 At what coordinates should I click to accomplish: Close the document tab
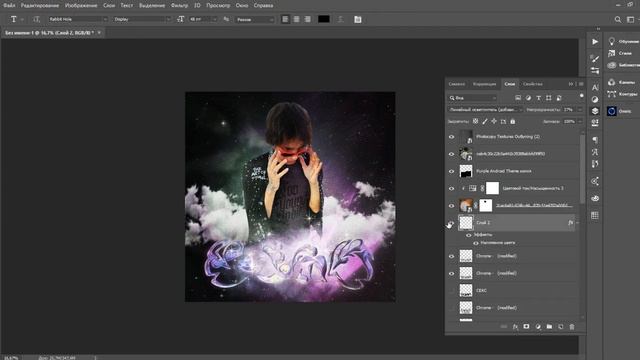[99, 33]
